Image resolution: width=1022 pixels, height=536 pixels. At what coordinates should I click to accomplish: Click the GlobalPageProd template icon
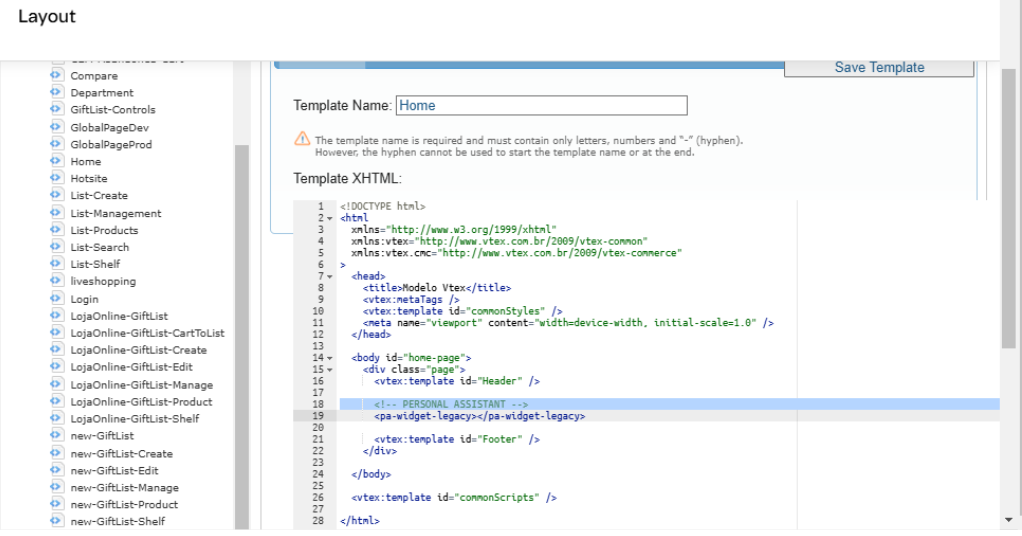tap(56, 143)
